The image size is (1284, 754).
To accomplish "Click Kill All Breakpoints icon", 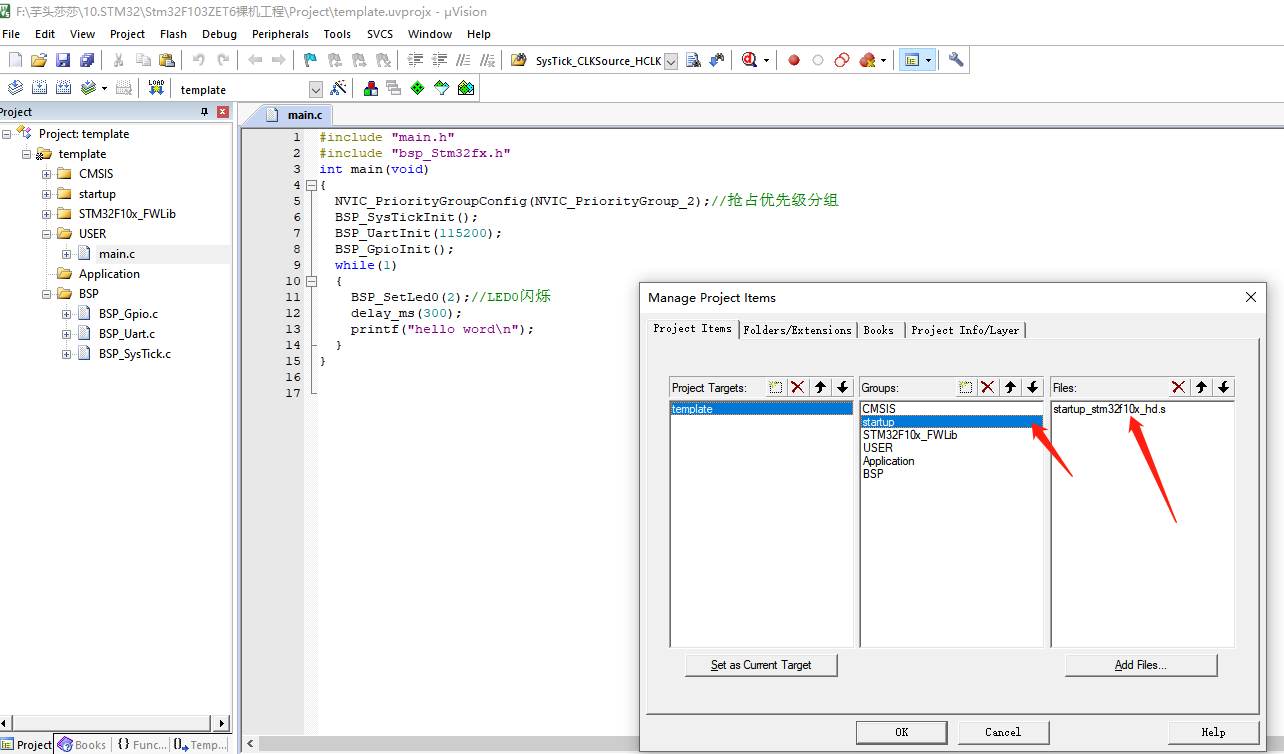I will [867, 60].
